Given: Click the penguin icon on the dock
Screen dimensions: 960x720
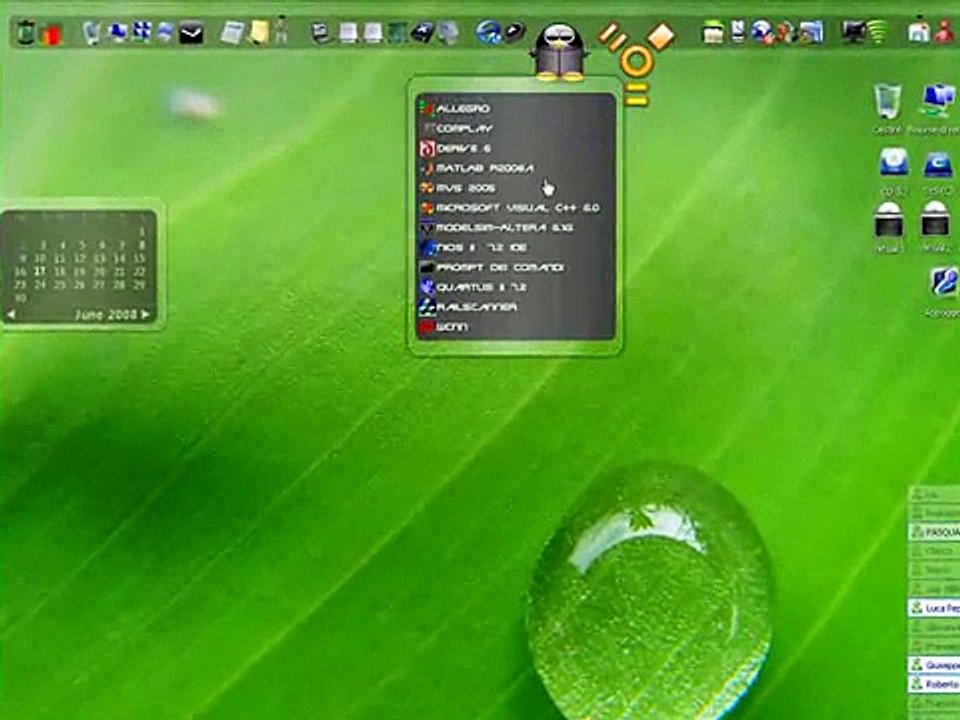Looking at the screenshot, I should pyautogui.click(x=558, y=51).
